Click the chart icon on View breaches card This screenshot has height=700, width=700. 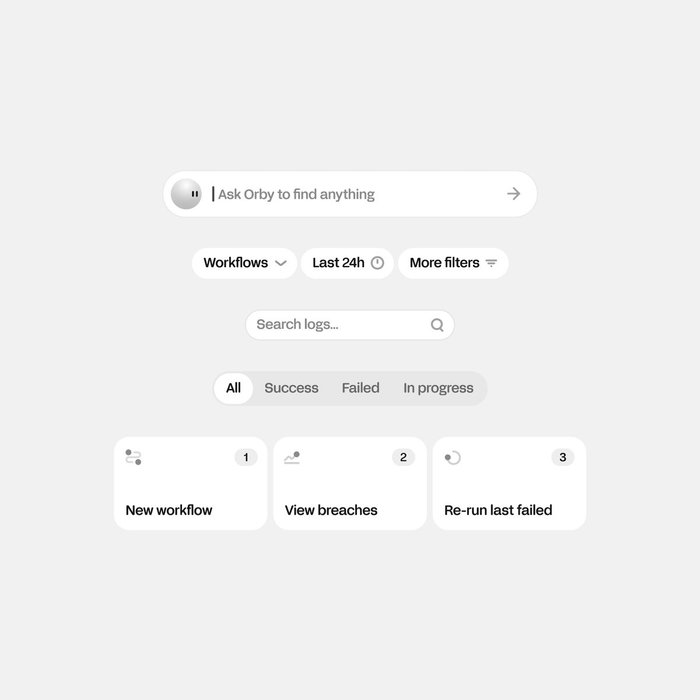coord(292,458)
